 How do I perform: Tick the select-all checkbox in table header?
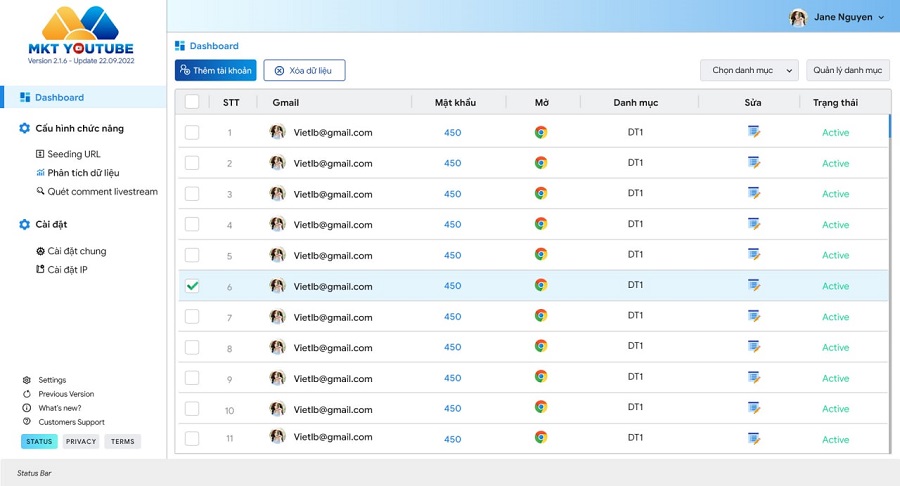192,102
